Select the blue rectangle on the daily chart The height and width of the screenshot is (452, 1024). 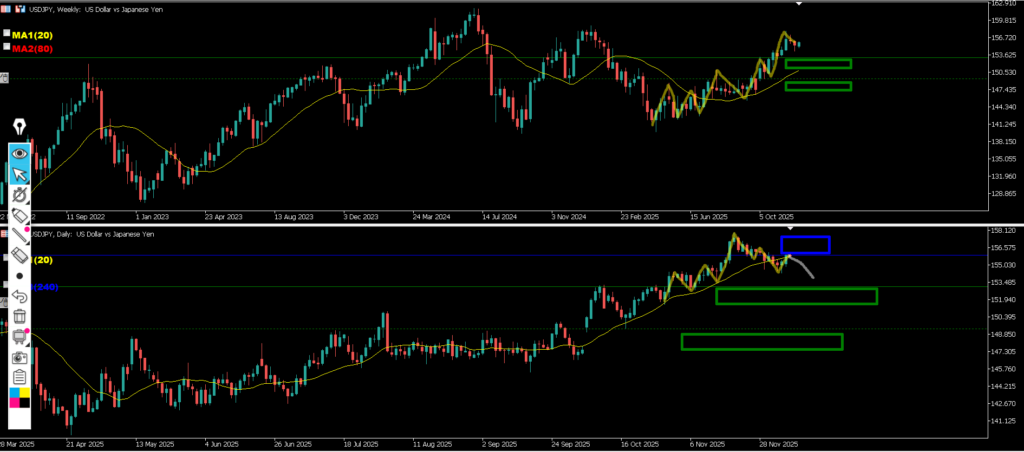[806, 237]
